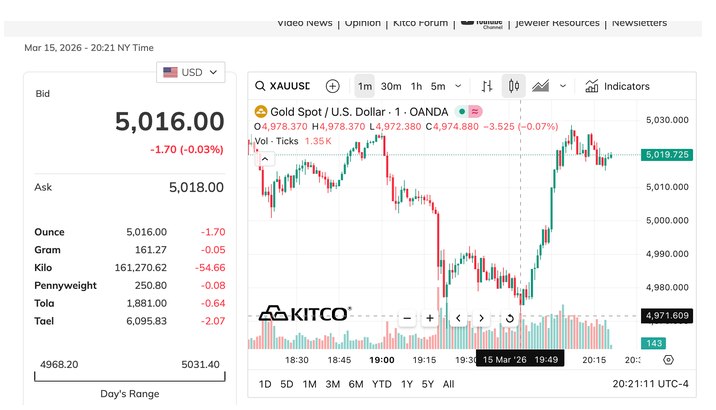Select the 1m interval button
The height and width of the screenshot is (410, 716).
[x=365, y=87]
